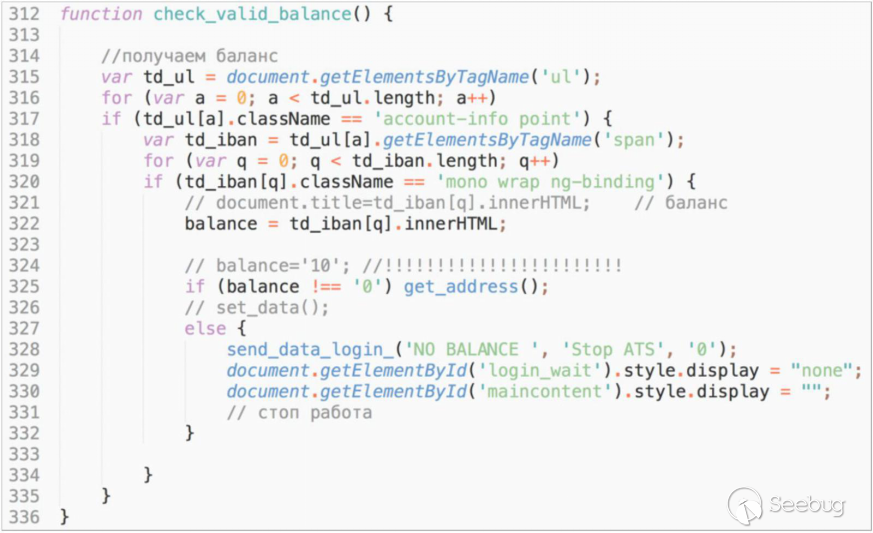Click the commented set_data() line
Viewport: 873px width, 533px height.
257,307
